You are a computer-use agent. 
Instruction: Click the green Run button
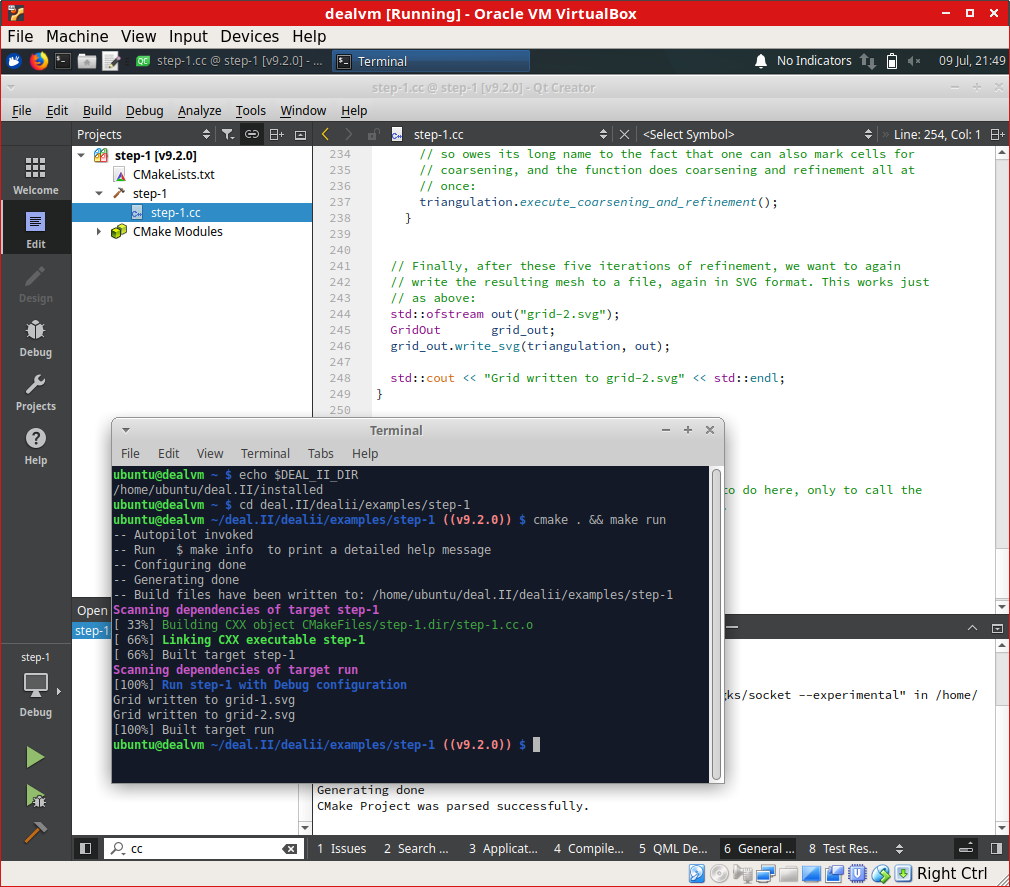click(x=35, y=757)
